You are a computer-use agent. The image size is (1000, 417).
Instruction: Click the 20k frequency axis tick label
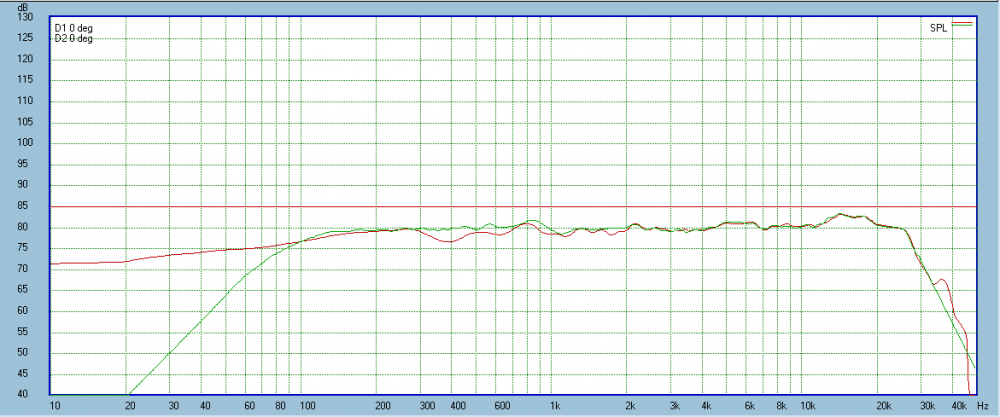[883, 407]
